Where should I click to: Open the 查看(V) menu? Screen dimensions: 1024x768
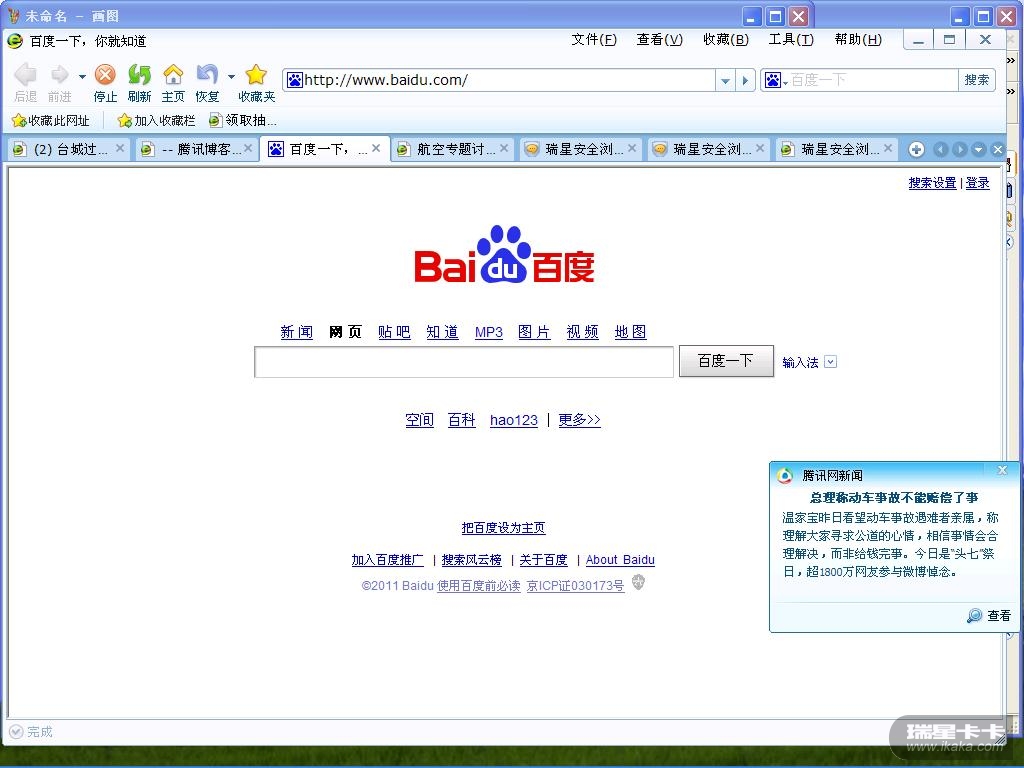click(x=660, y=40)
